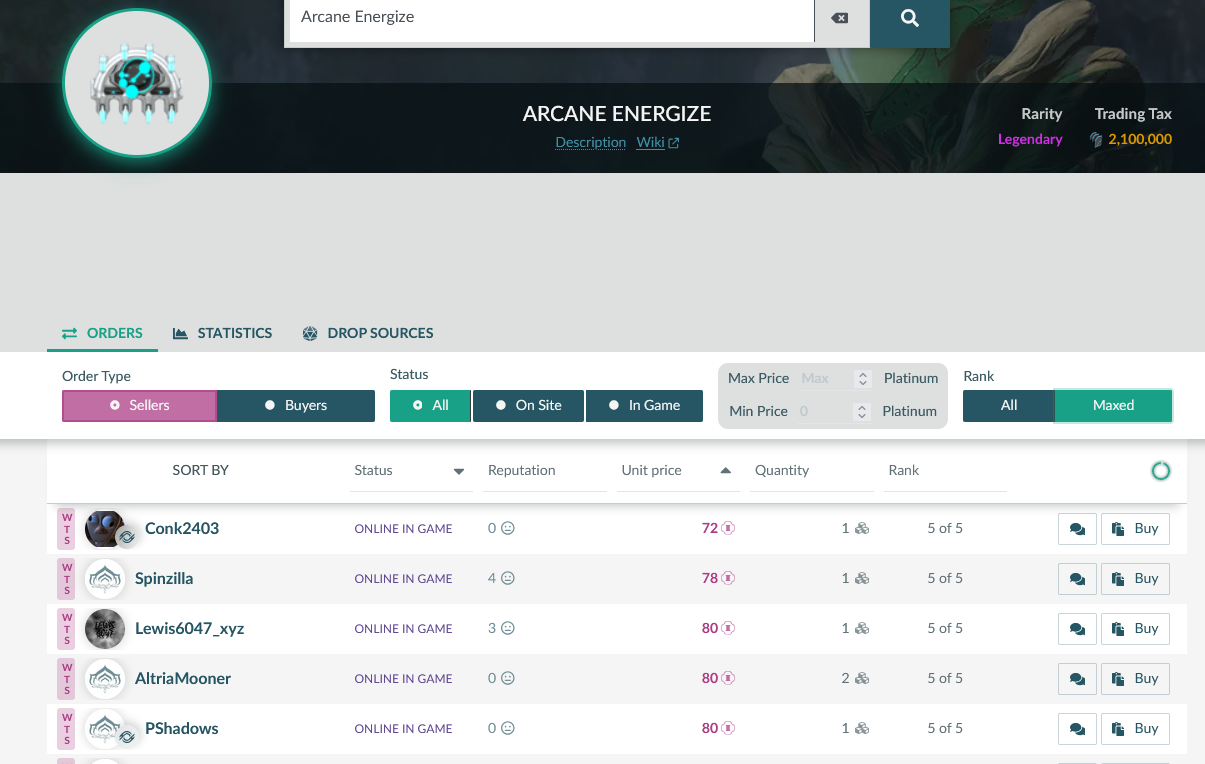Sort by the Unit price column
1205x764 pixels.
pyautogui.click(x=679, y=470)
